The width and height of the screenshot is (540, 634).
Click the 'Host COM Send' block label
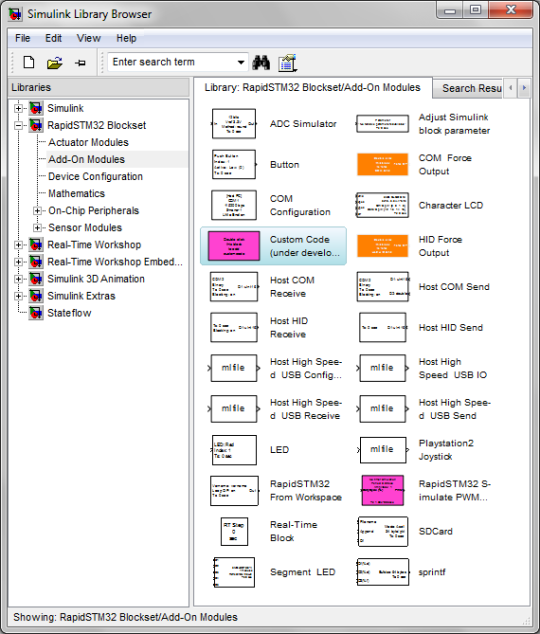[x=454, y=287]
